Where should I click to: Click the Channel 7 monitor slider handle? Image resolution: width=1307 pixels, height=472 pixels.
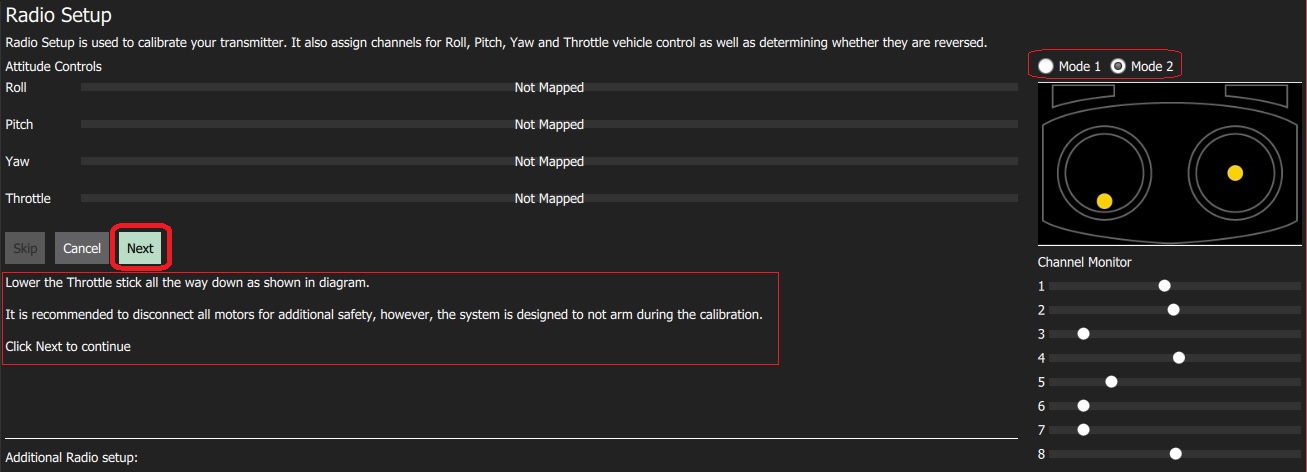point(1083,430)
